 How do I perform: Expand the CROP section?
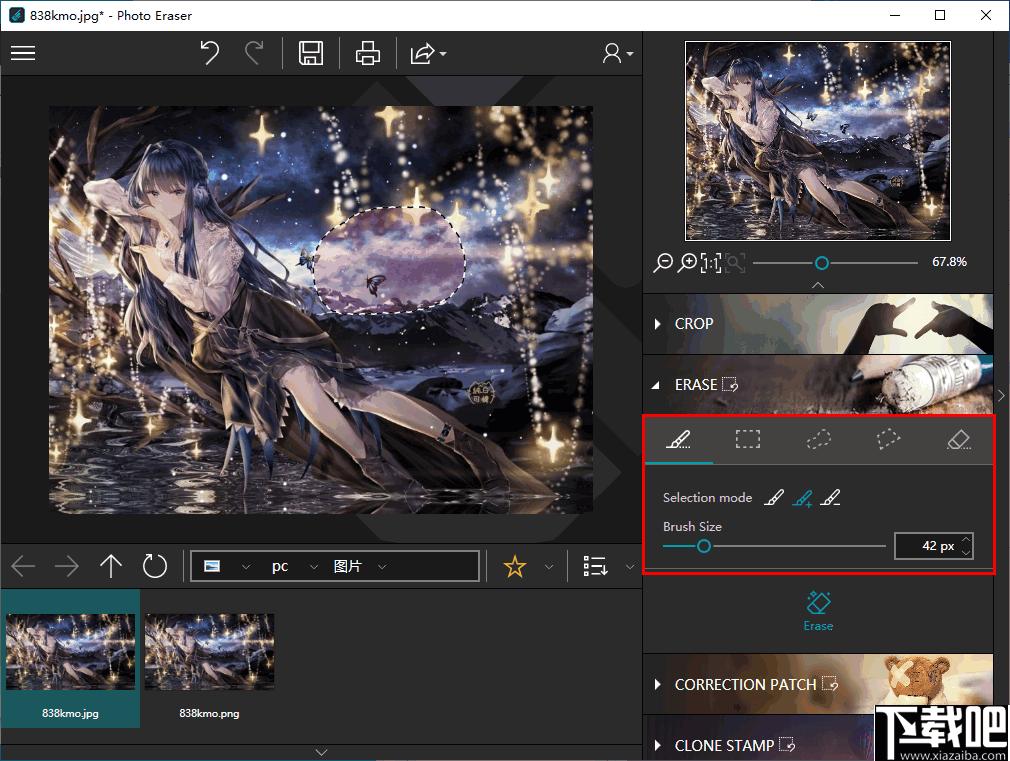[x=817, y=323]
